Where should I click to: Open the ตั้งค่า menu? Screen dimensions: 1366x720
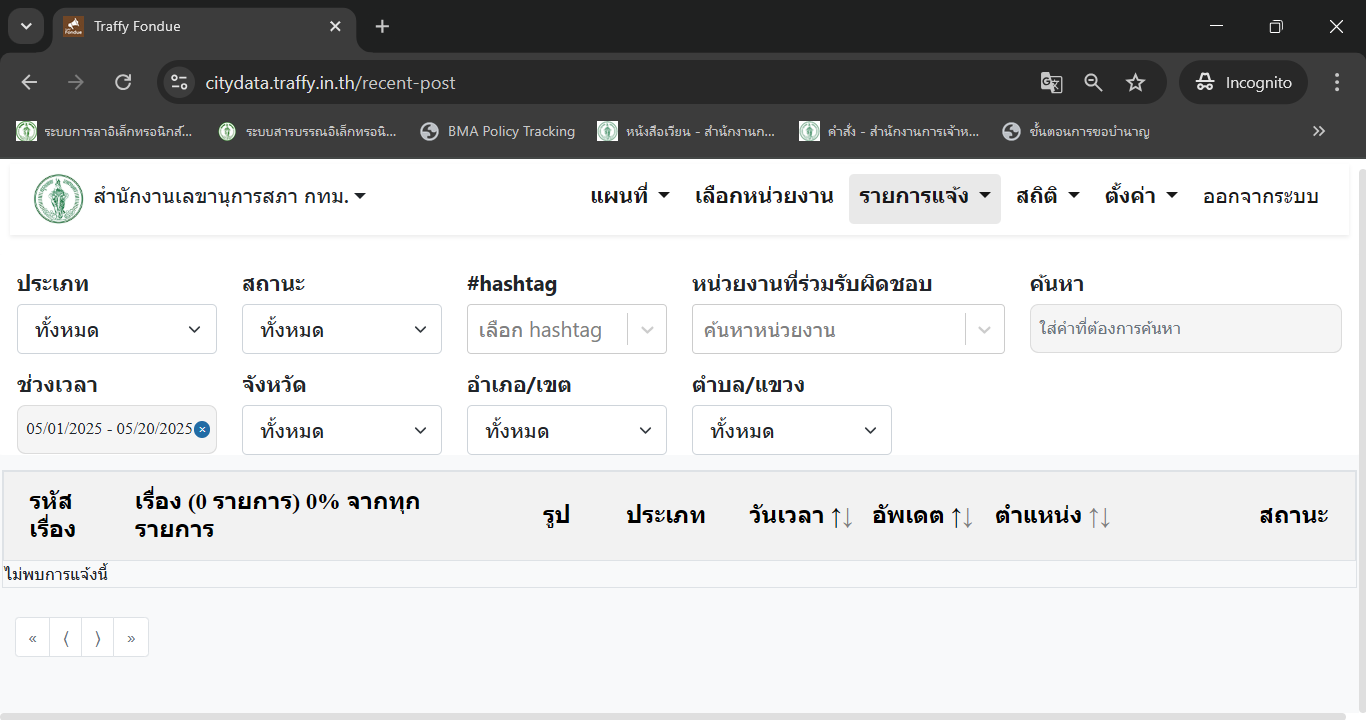pyautogui.click(x=1141, y=197)
